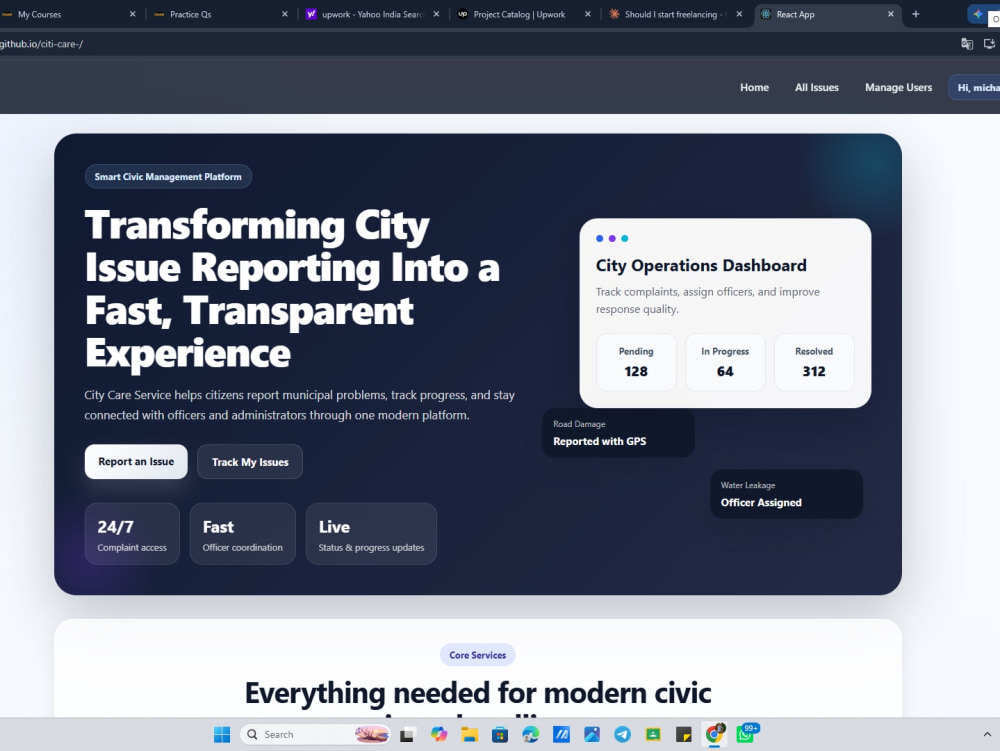
Task: Open the Windows Start menu
Action: click(222, 734)
